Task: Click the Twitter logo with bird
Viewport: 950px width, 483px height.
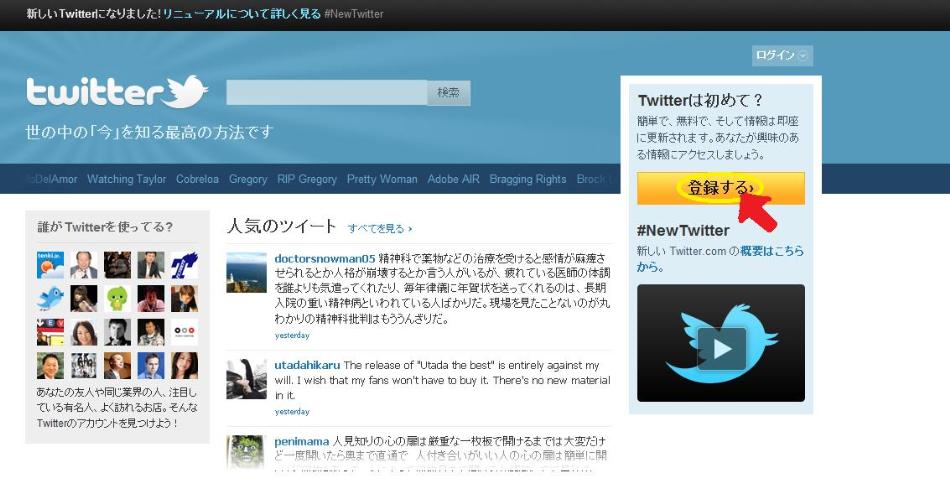Action: tap(117, 92)
